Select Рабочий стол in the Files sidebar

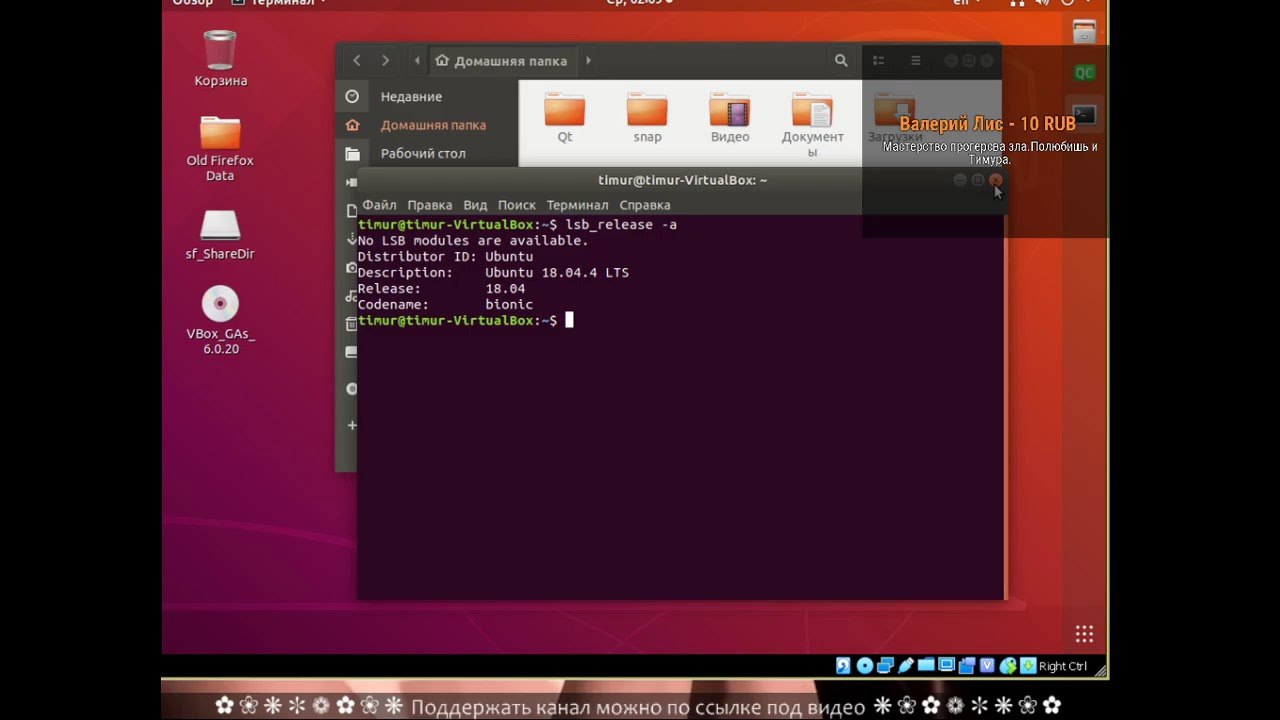[x=427, y=153]
